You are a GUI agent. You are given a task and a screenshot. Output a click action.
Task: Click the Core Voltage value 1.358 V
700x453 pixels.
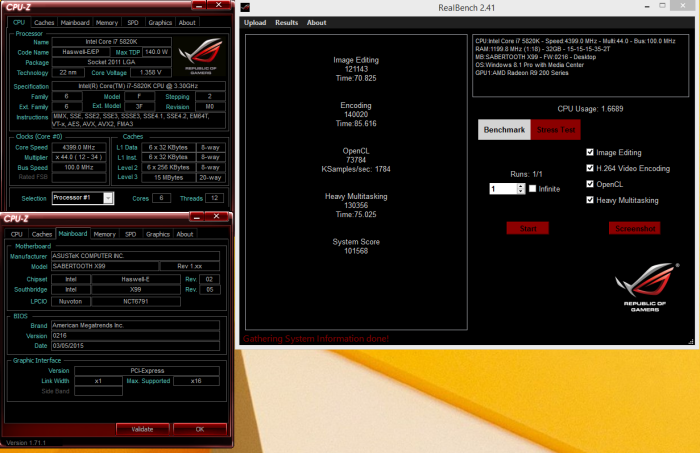click(x=150, y=72)
